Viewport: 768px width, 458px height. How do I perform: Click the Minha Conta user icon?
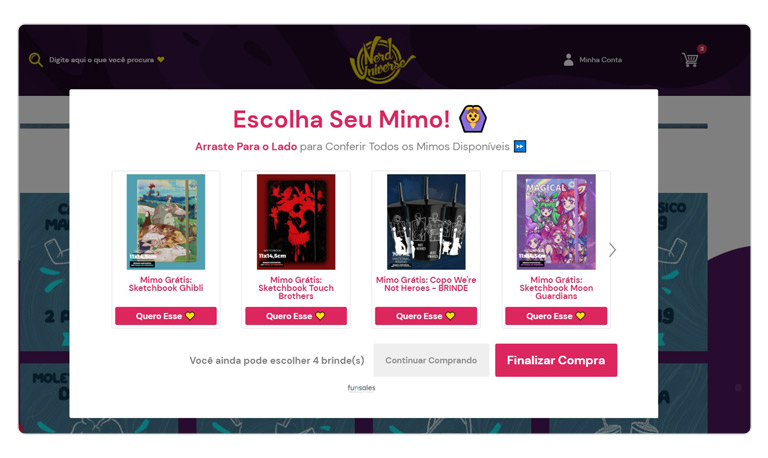click(568, 60)
